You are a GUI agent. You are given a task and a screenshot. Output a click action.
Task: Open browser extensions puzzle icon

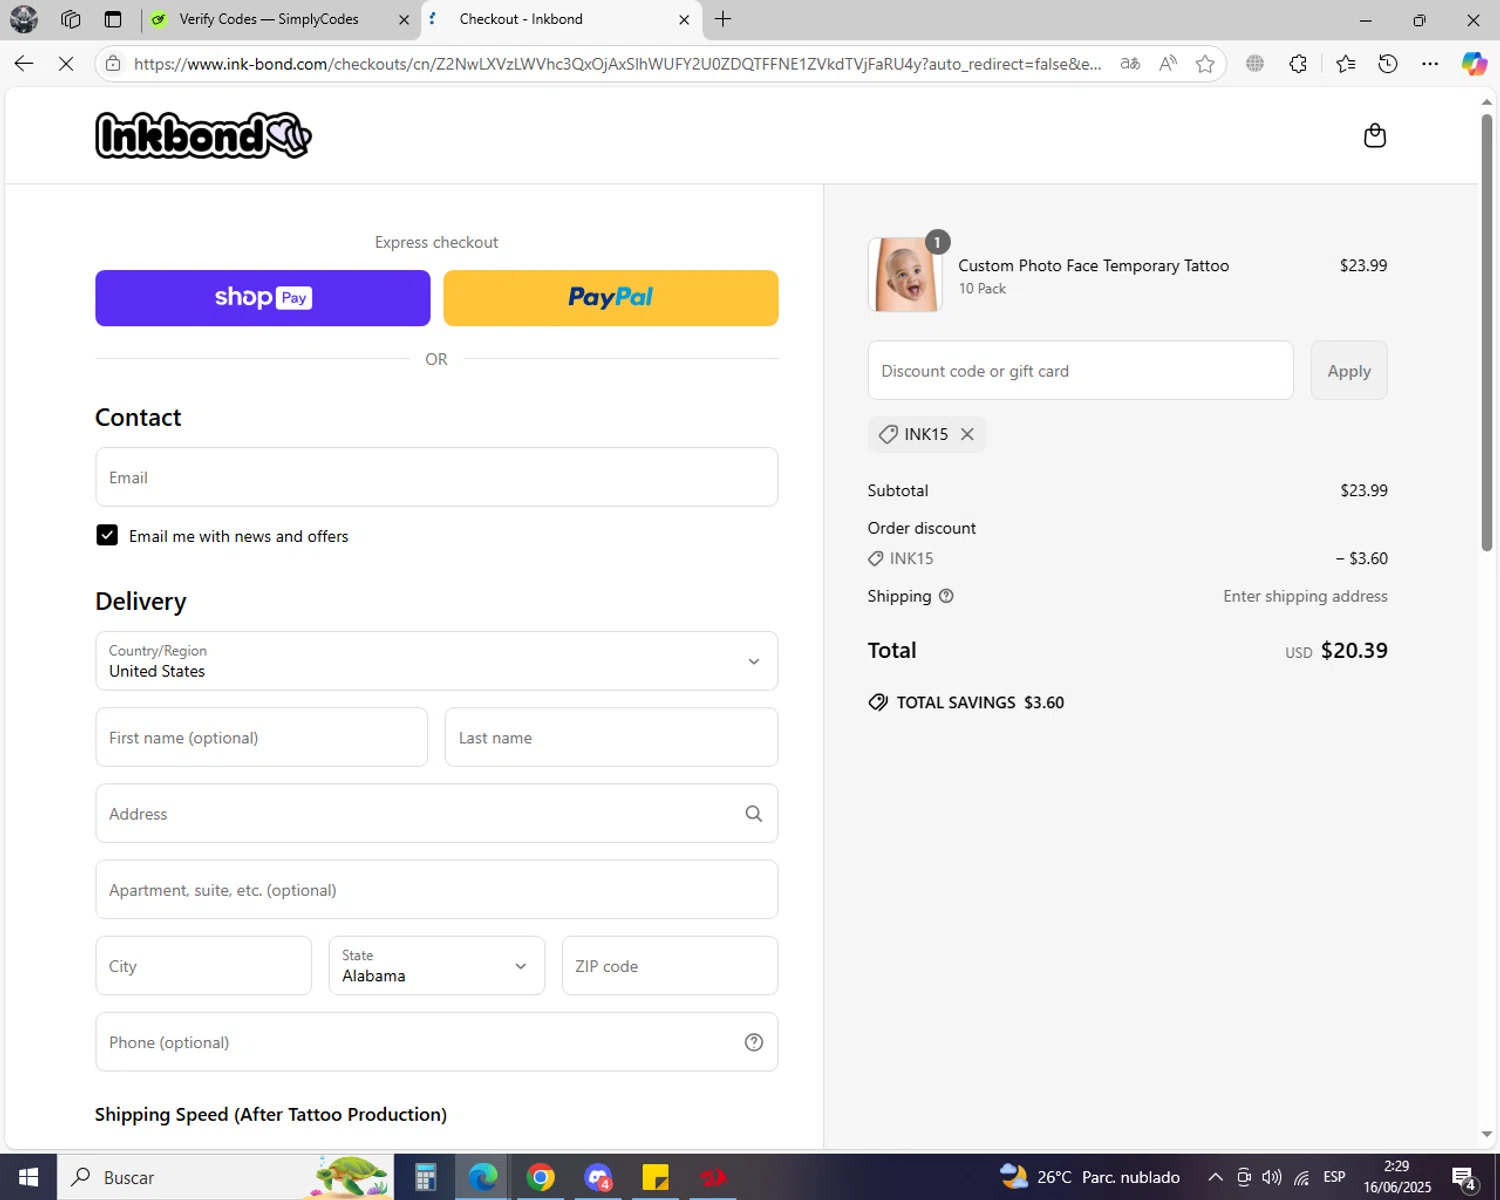(x=1298, y=63)
